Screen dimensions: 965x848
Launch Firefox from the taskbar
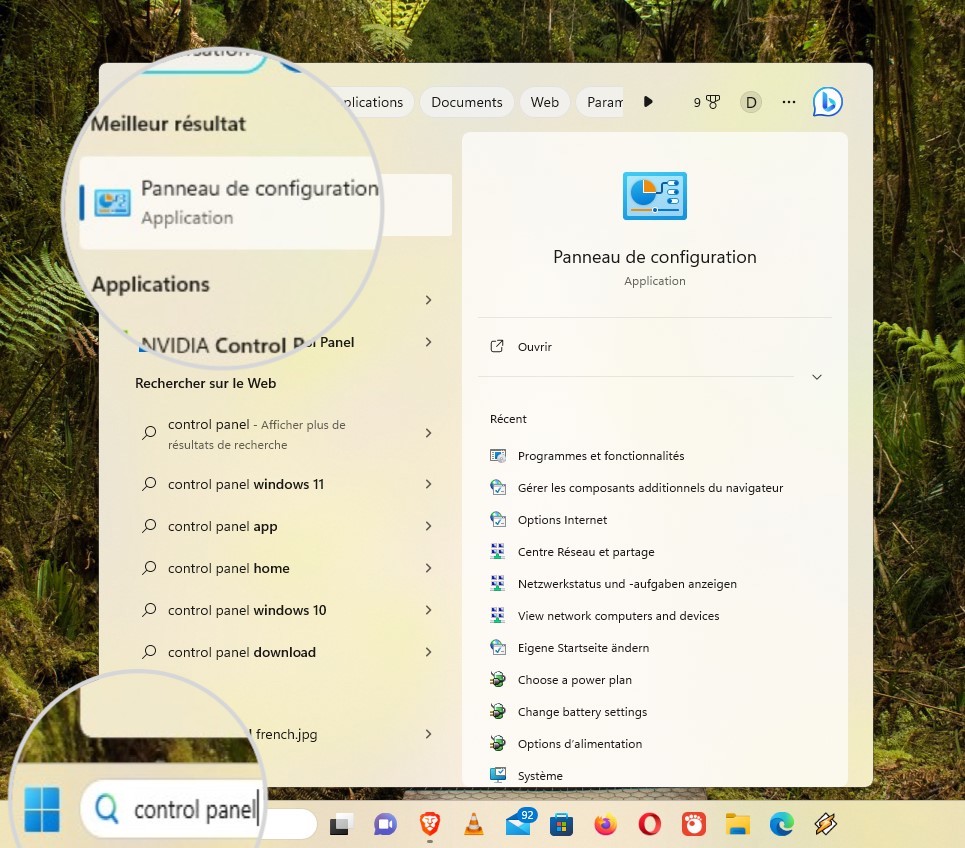[606, 824]
